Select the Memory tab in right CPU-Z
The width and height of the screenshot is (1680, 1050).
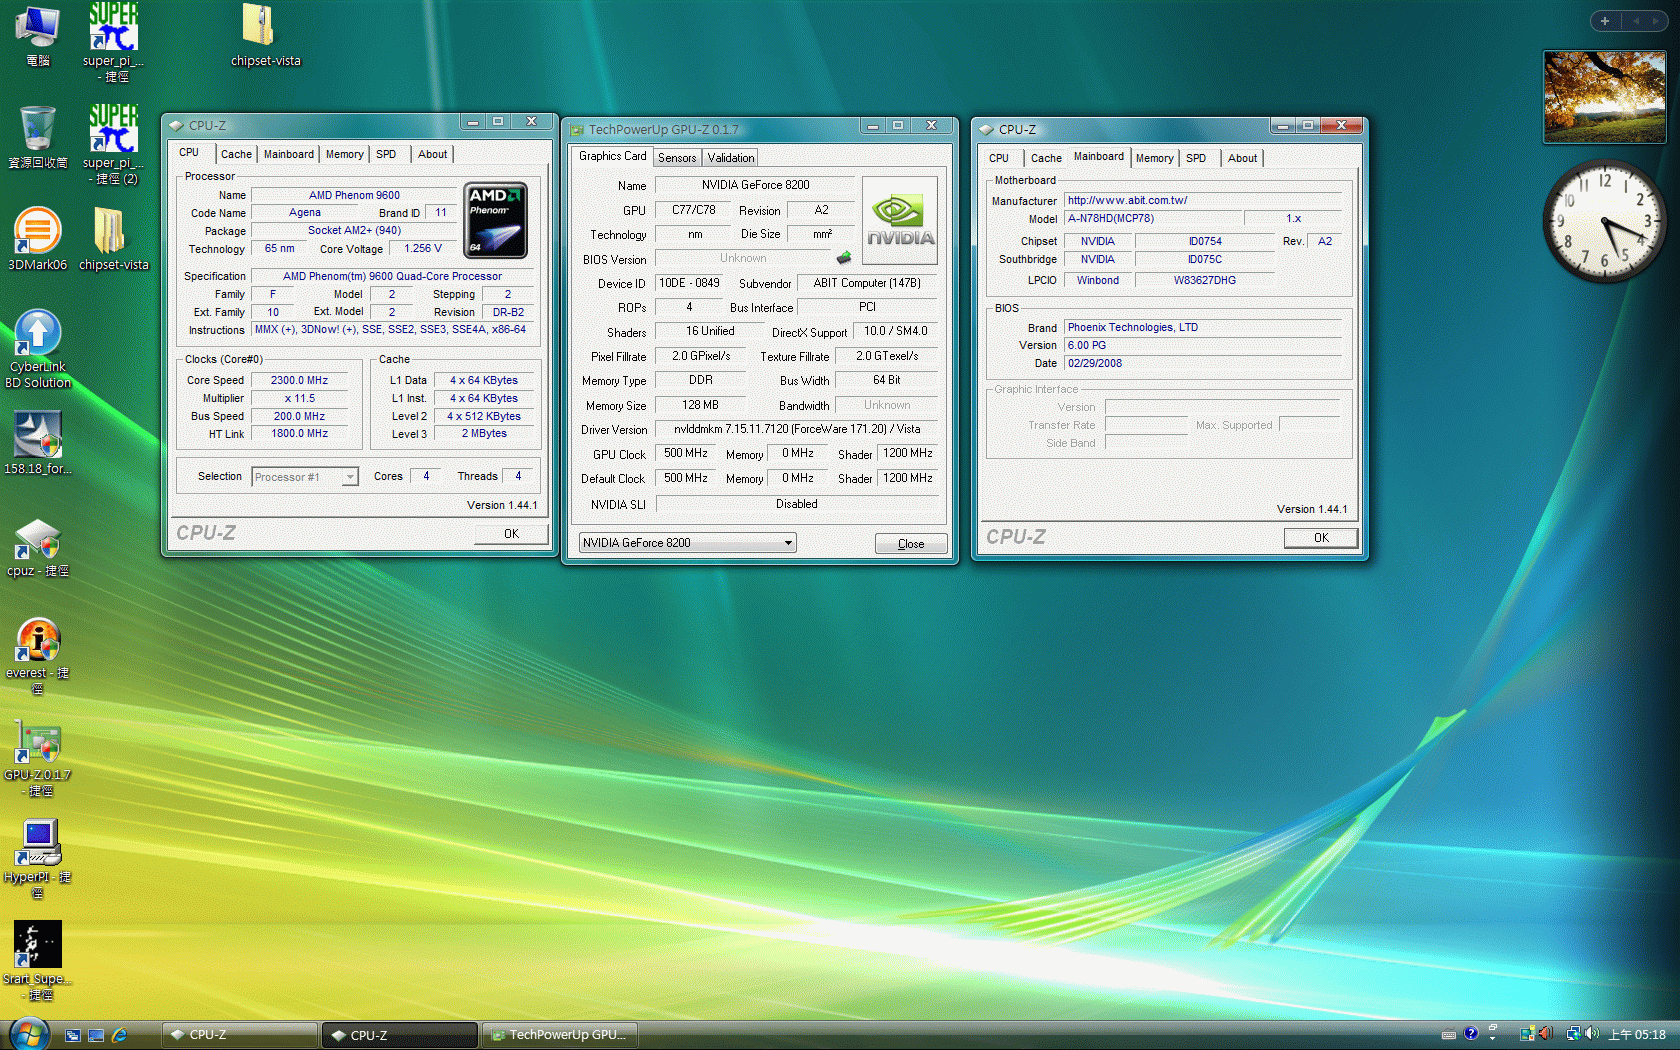[x=1154, y=158]
